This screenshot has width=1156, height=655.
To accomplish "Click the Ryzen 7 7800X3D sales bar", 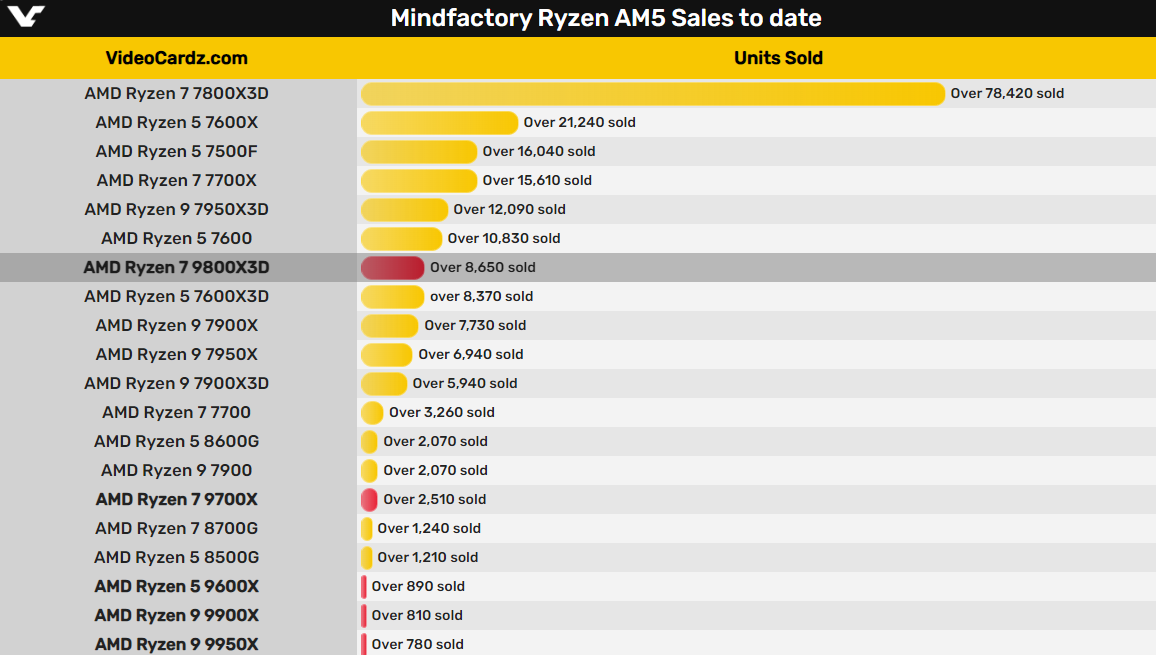I will point(652,94).
